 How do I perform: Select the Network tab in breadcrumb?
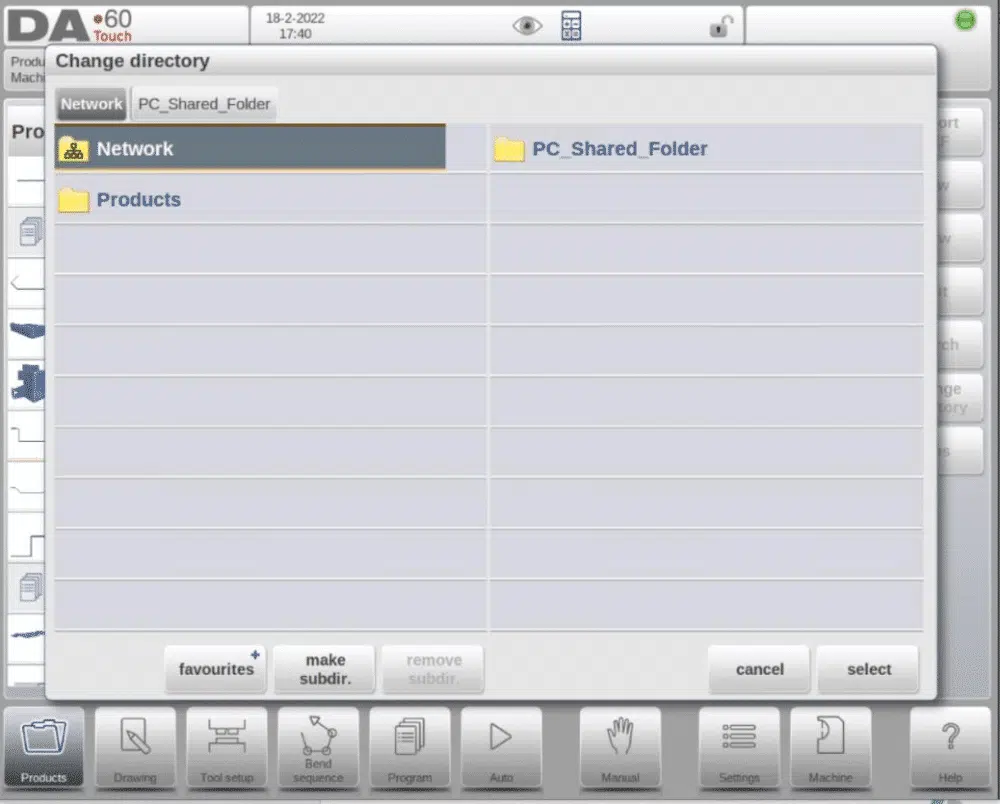click(91, 104)
